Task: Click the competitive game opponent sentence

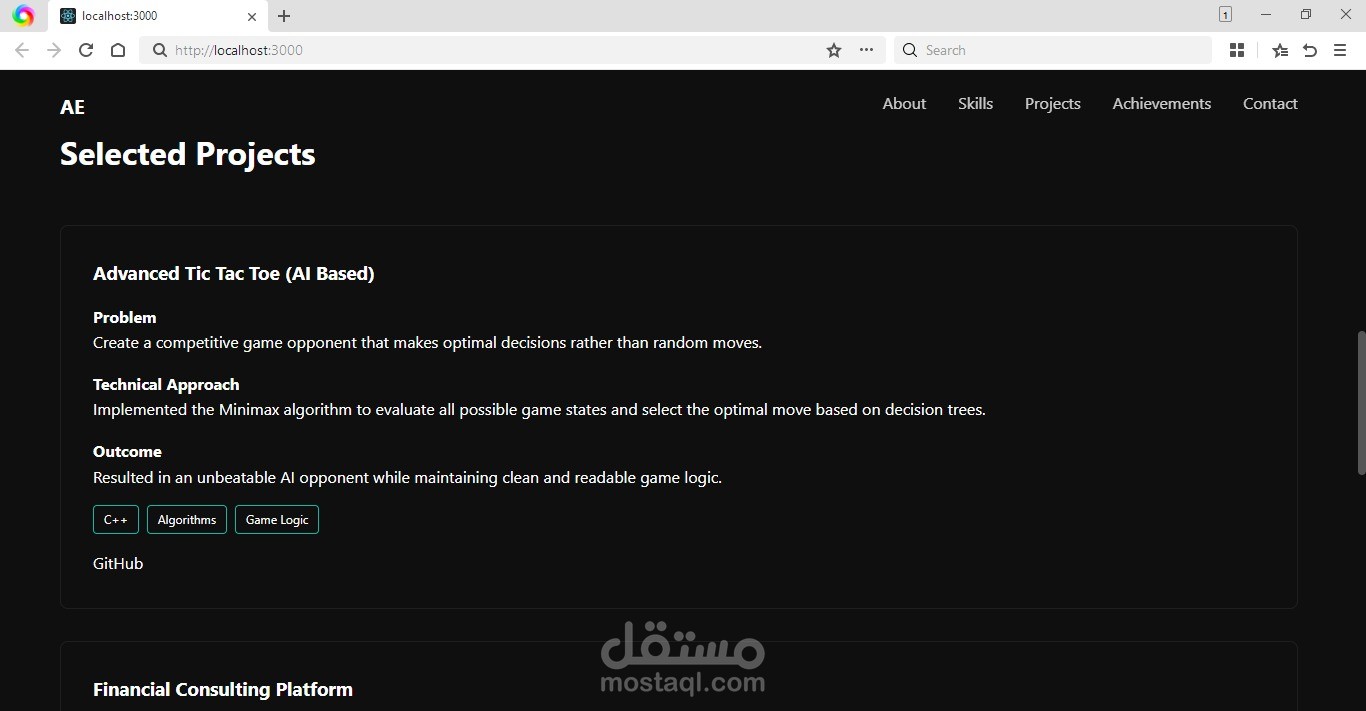Action: click(427, 343)
